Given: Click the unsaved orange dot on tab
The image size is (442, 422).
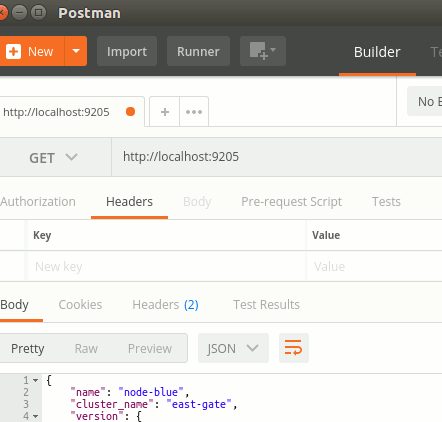Looking at the screenshot, I should click(x=131, y=112).
